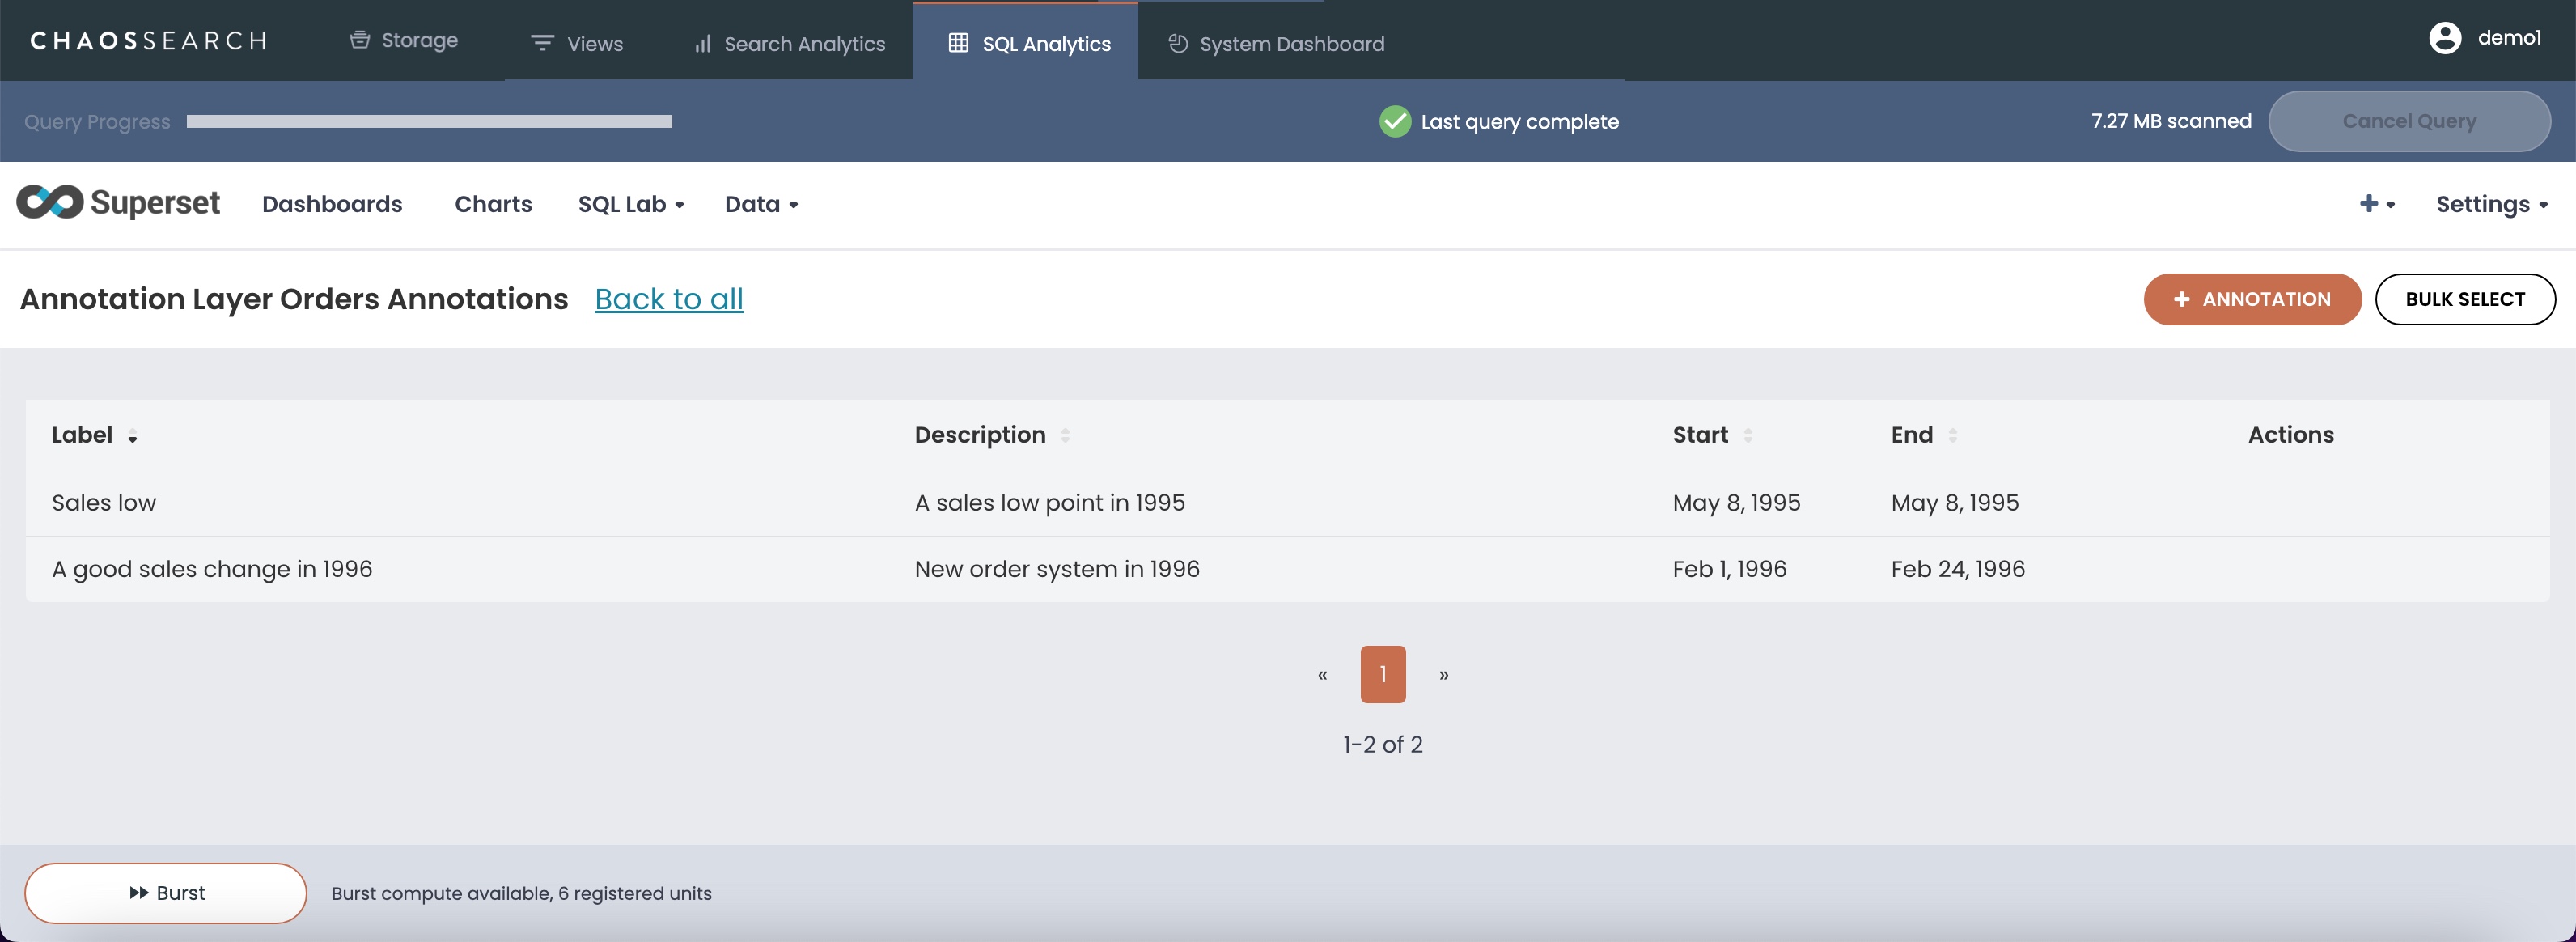Sort annotations by End date icon
This screenshot has height=942, width=2576.
[x=1952, y=436]
